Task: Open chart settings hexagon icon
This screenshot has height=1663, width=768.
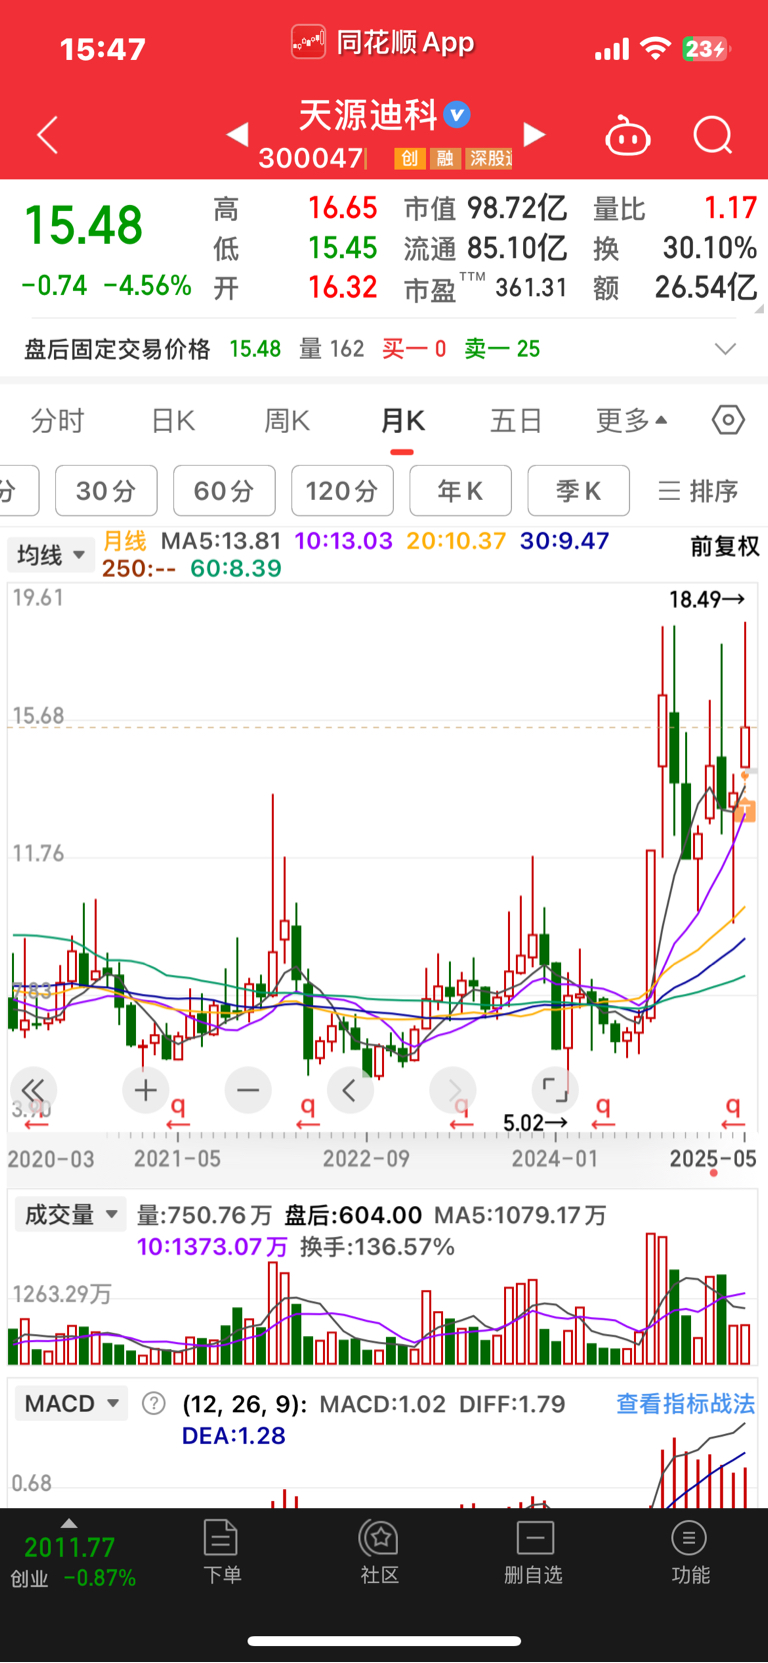Action: pos(728,420)
